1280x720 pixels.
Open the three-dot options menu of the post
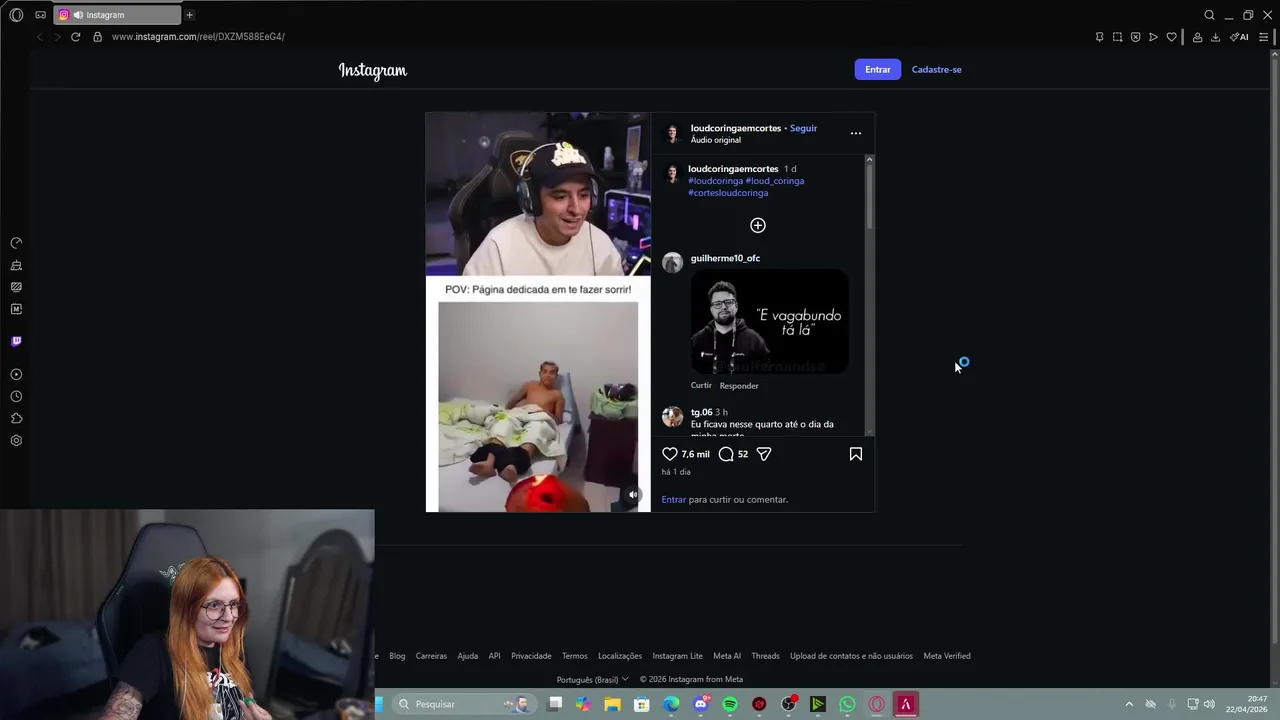[x=856, y=133]
